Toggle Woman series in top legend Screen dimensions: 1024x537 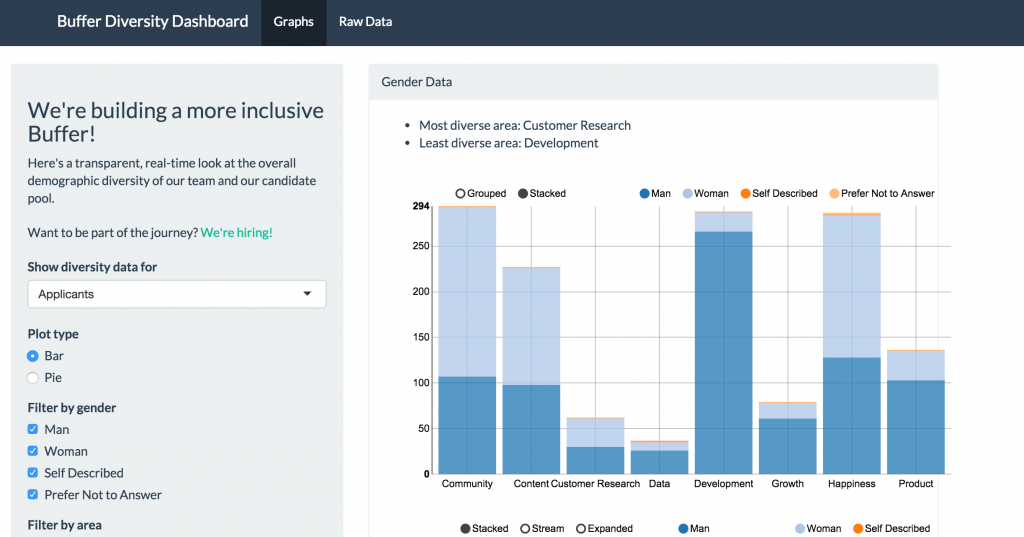point(705,193)
